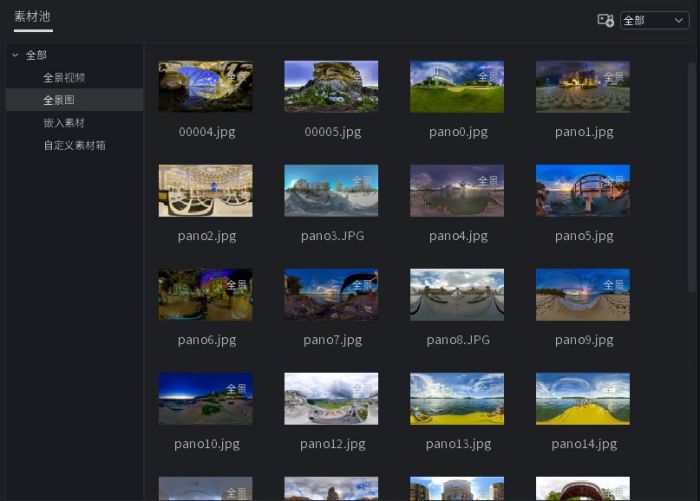
Task: Select the 全景视频 category
Action: point(64,78)
